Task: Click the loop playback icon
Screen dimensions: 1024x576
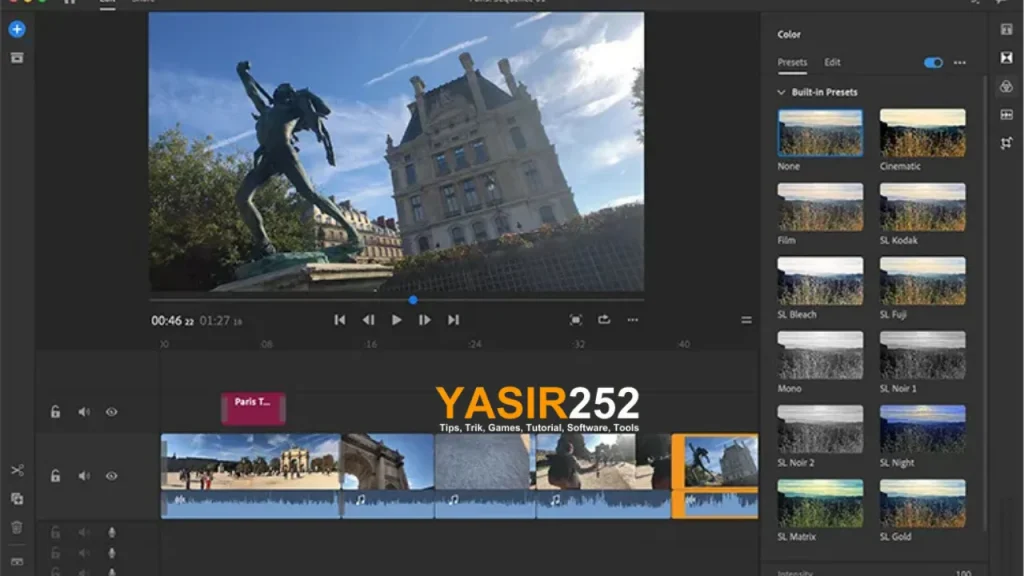Action: pyautogui.click(x=604, y=319)
